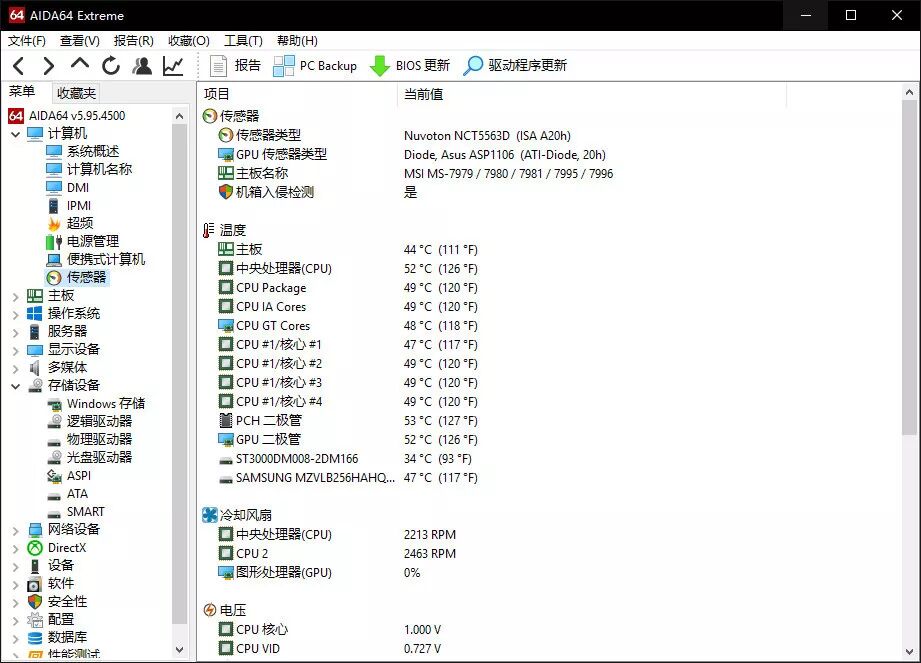This screenshot has height=663, width=921.
Task: Go back with the left arrow icon
Action: 18,66
